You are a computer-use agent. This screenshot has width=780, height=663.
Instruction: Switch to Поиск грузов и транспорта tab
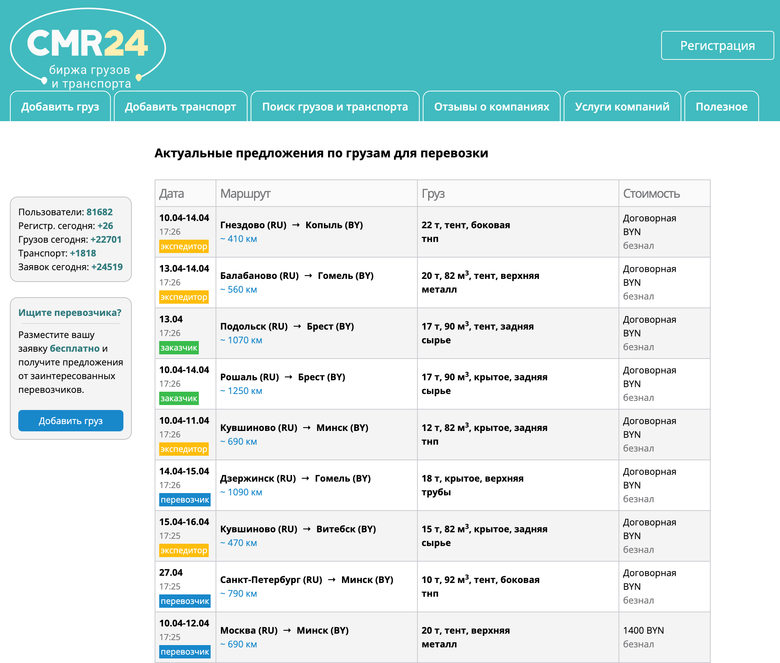(x=335, y=107)
